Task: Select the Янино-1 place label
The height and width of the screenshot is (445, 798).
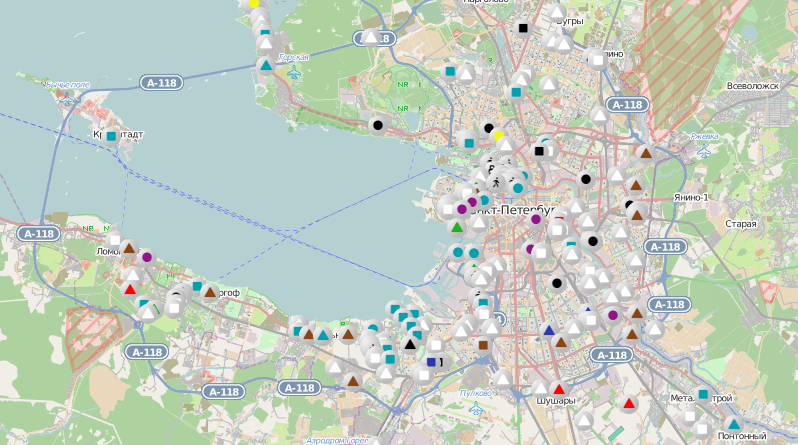Action: pyautogui.click(x=691, y=197)
